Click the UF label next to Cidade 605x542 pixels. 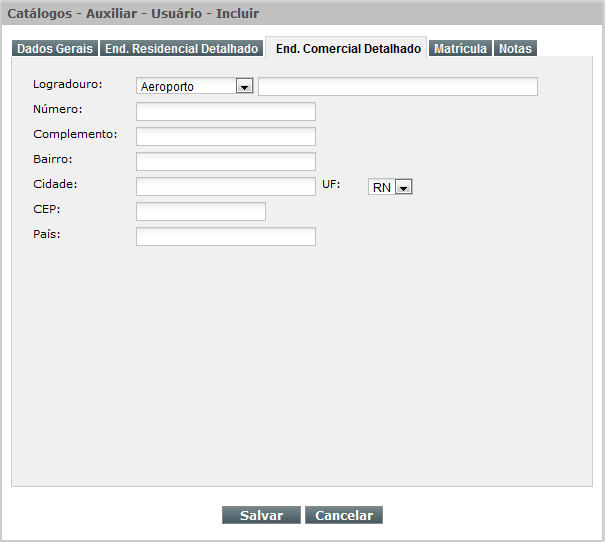tap(331, 184)
